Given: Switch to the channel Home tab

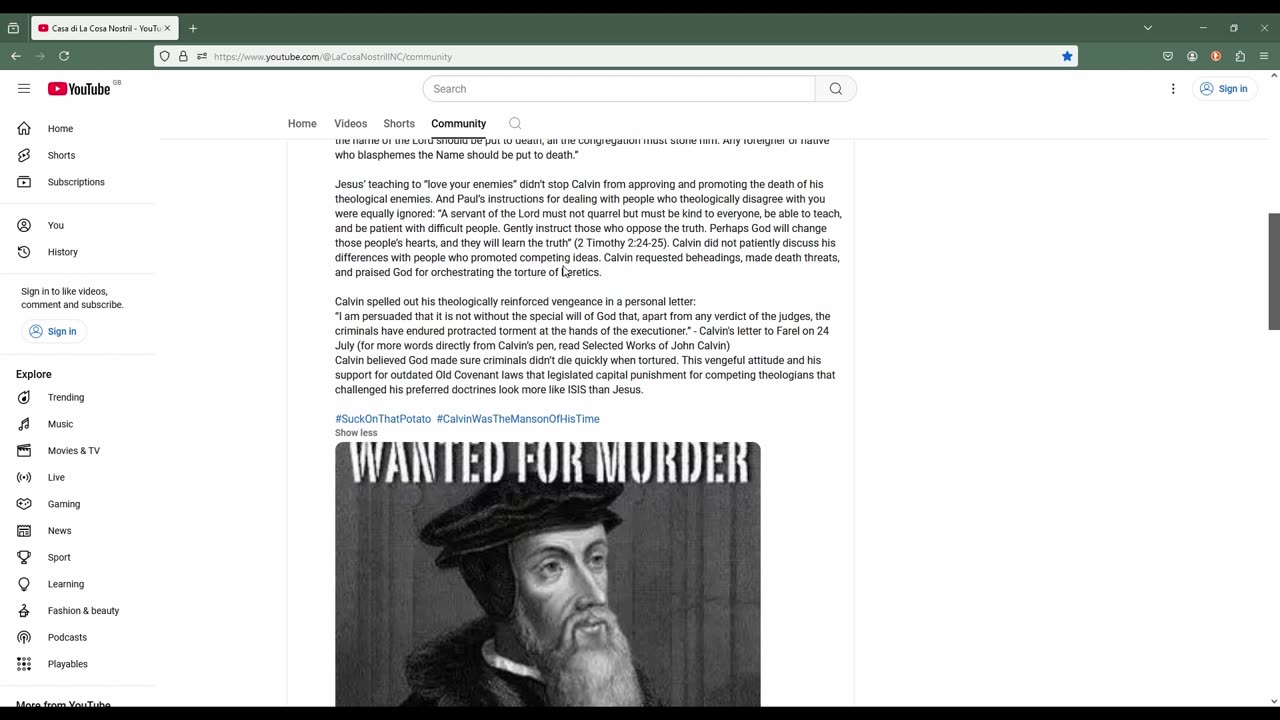Looking at the screenshot, I should (x=302, y=123).
